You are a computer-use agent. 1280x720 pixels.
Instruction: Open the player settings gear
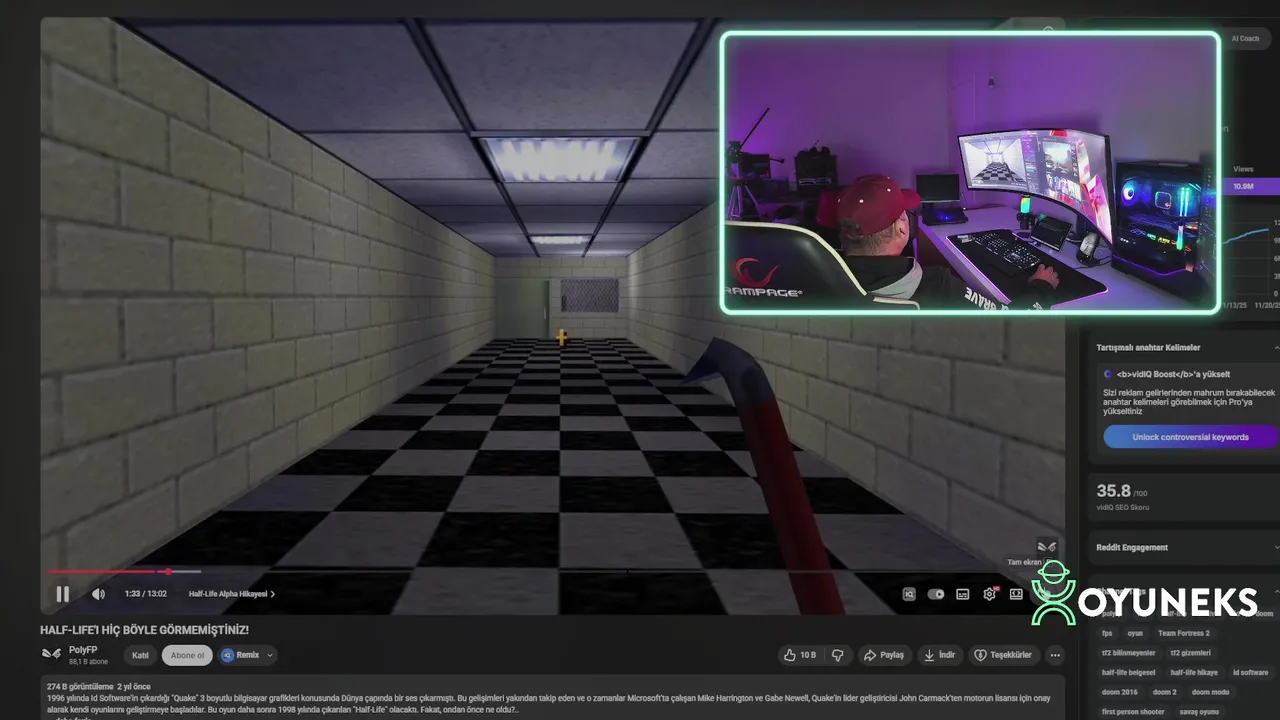(x=989, y=594)
